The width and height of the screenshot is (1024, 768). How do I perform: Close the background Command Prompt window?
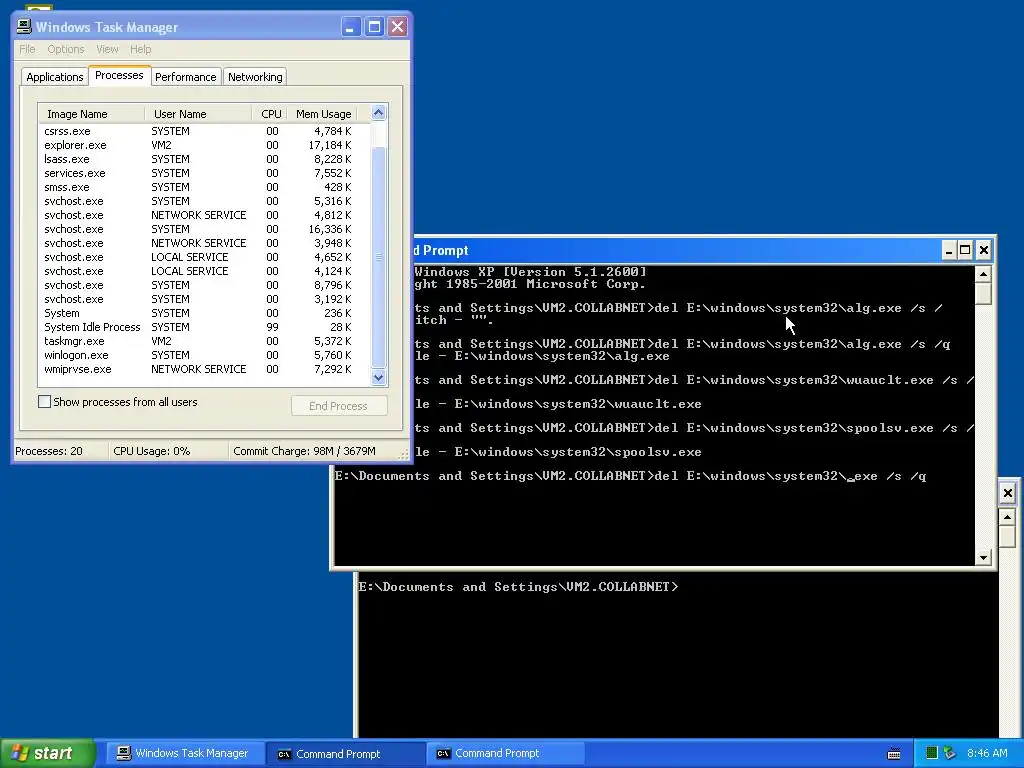point(1008,493)
